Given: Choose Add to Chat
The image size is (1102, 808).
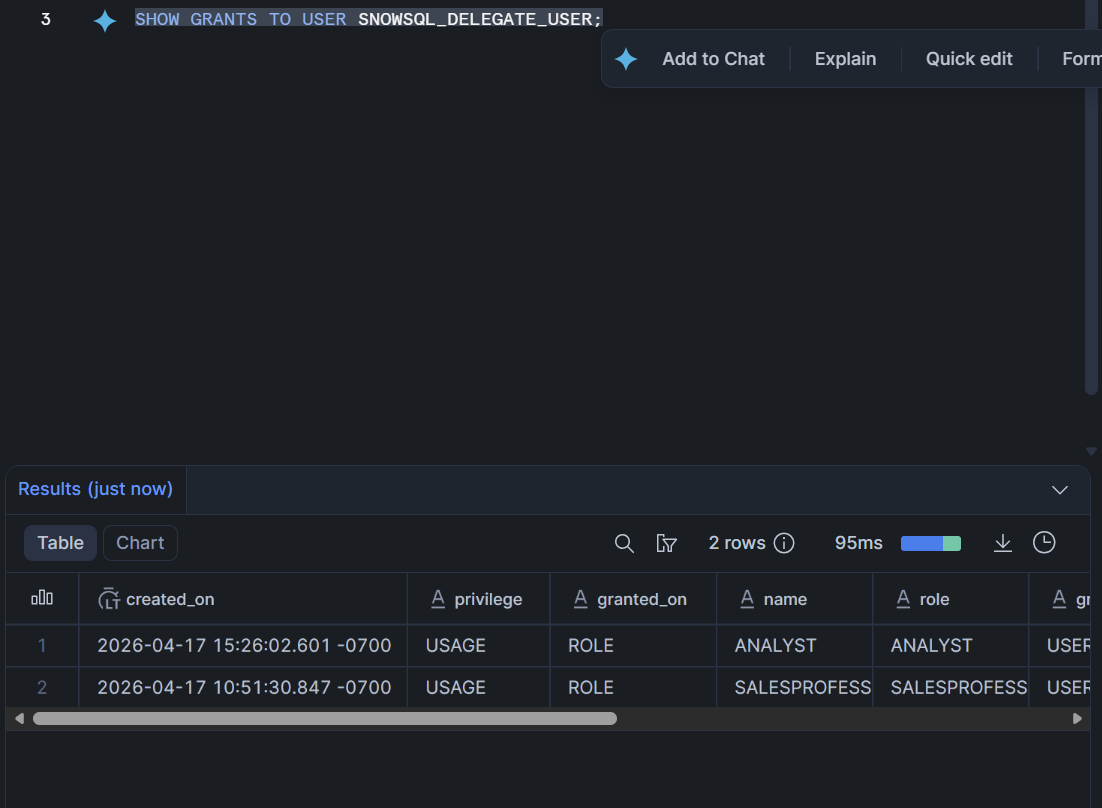Looking at the screenshot, I should (x=713, y=59).
